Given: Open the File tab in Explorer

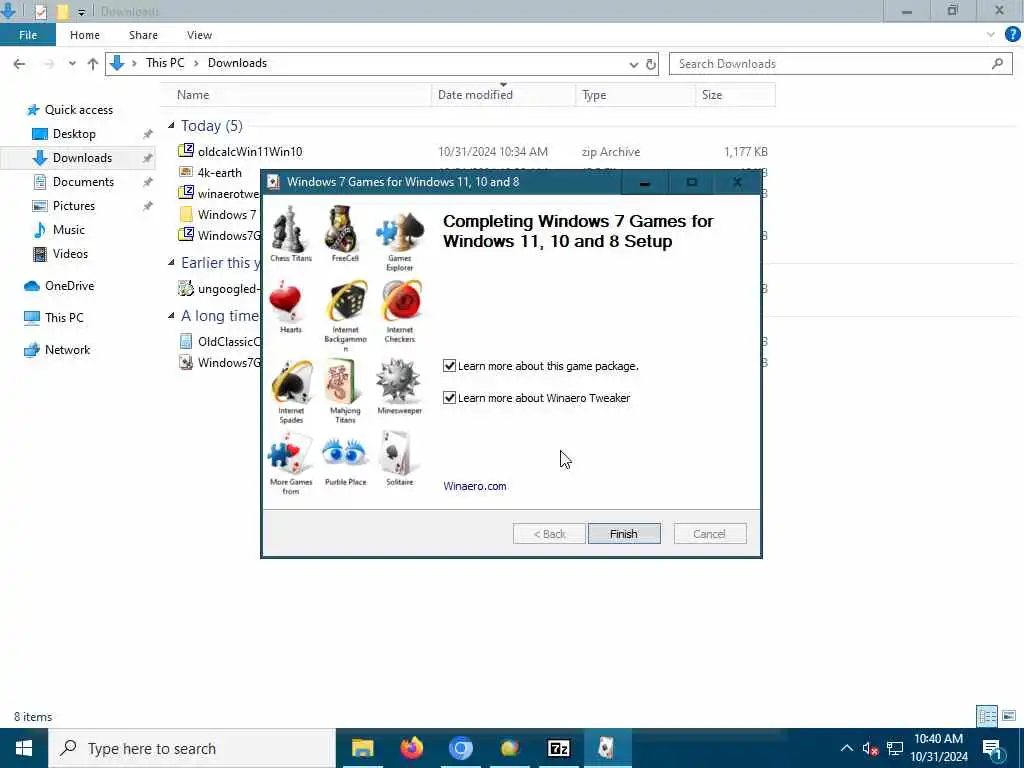Looking at the screenshot, I should pyautogui.click(x=28, y=35).
